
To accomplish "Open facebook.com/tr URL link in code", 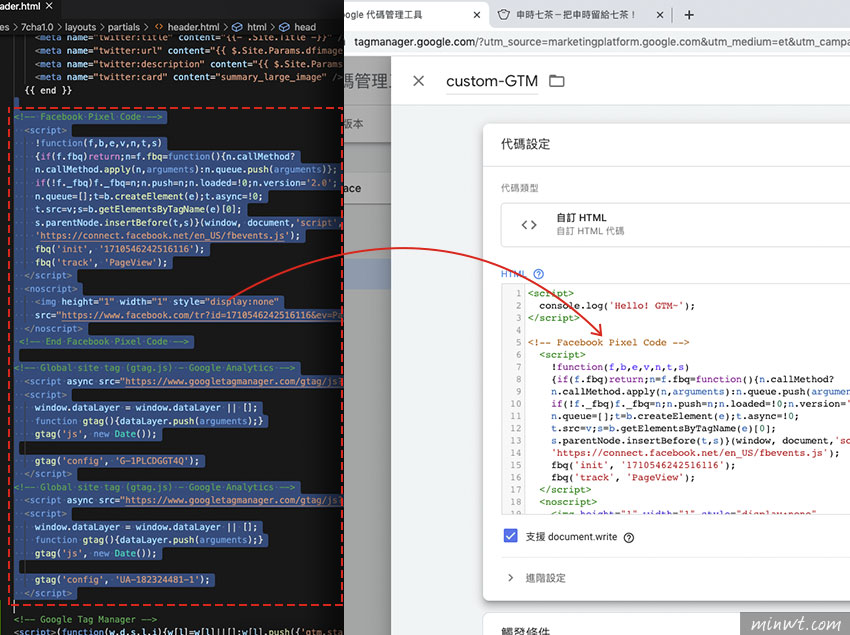I will [201, 315].
